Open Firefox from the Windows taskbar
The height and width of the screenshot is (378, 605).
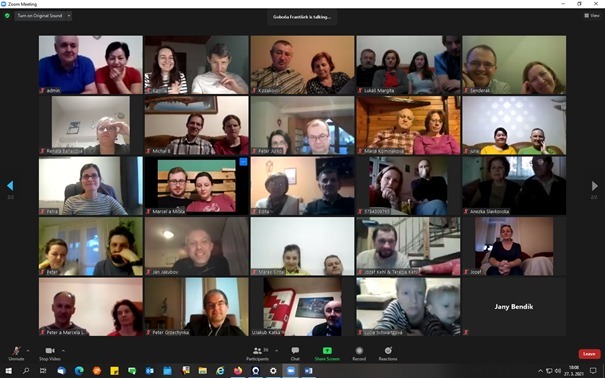(x=238, y=371)
